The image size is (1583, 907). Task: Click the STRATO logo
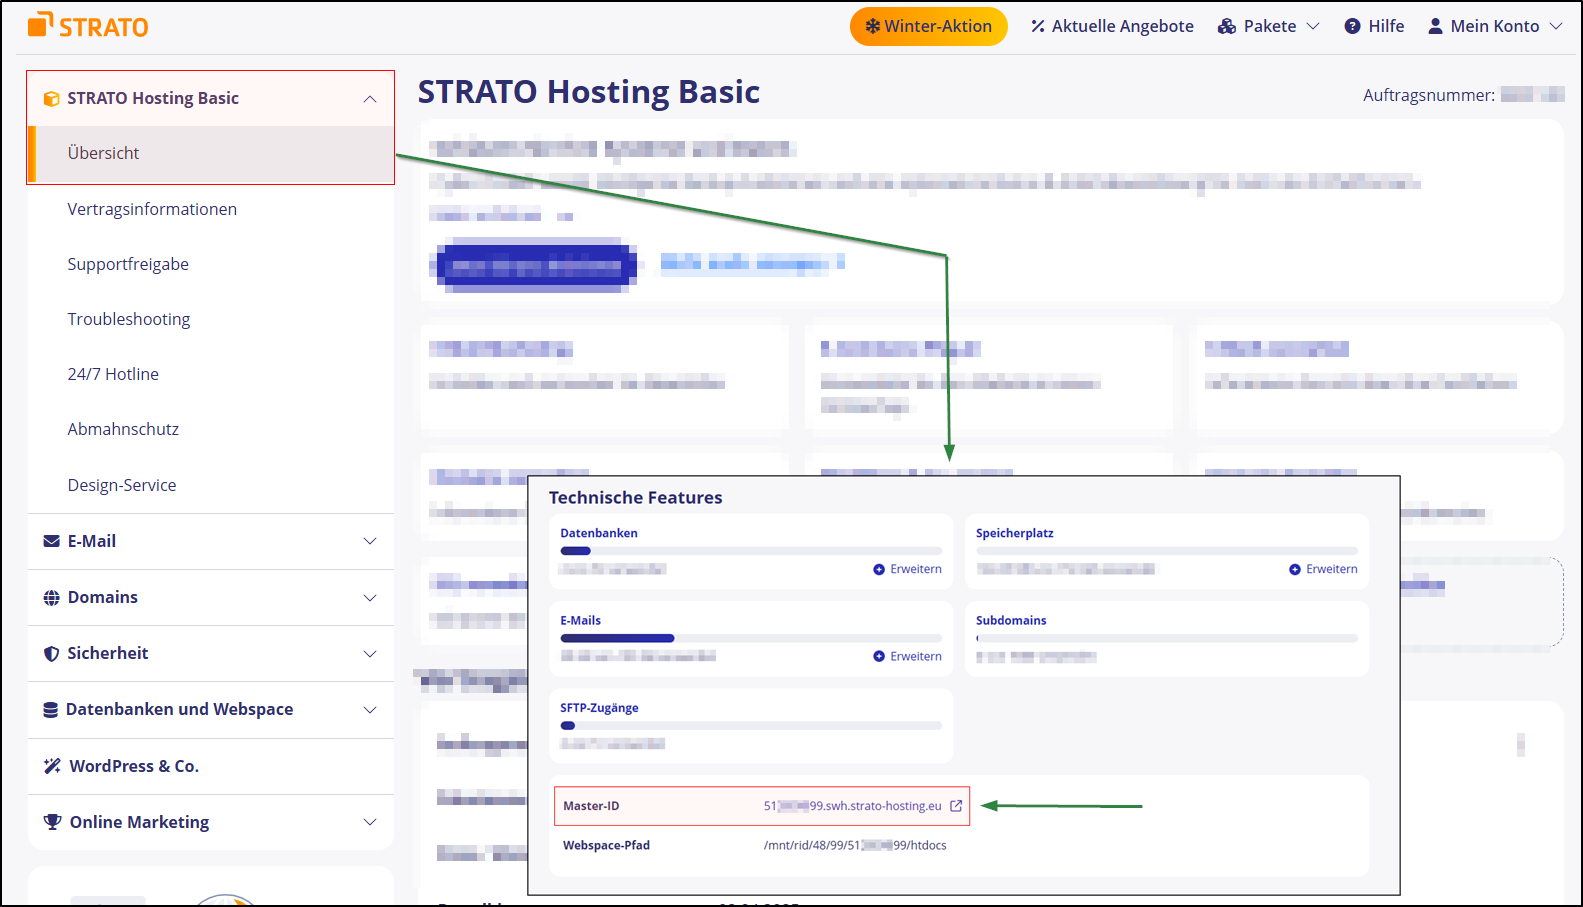click(88, 26)
